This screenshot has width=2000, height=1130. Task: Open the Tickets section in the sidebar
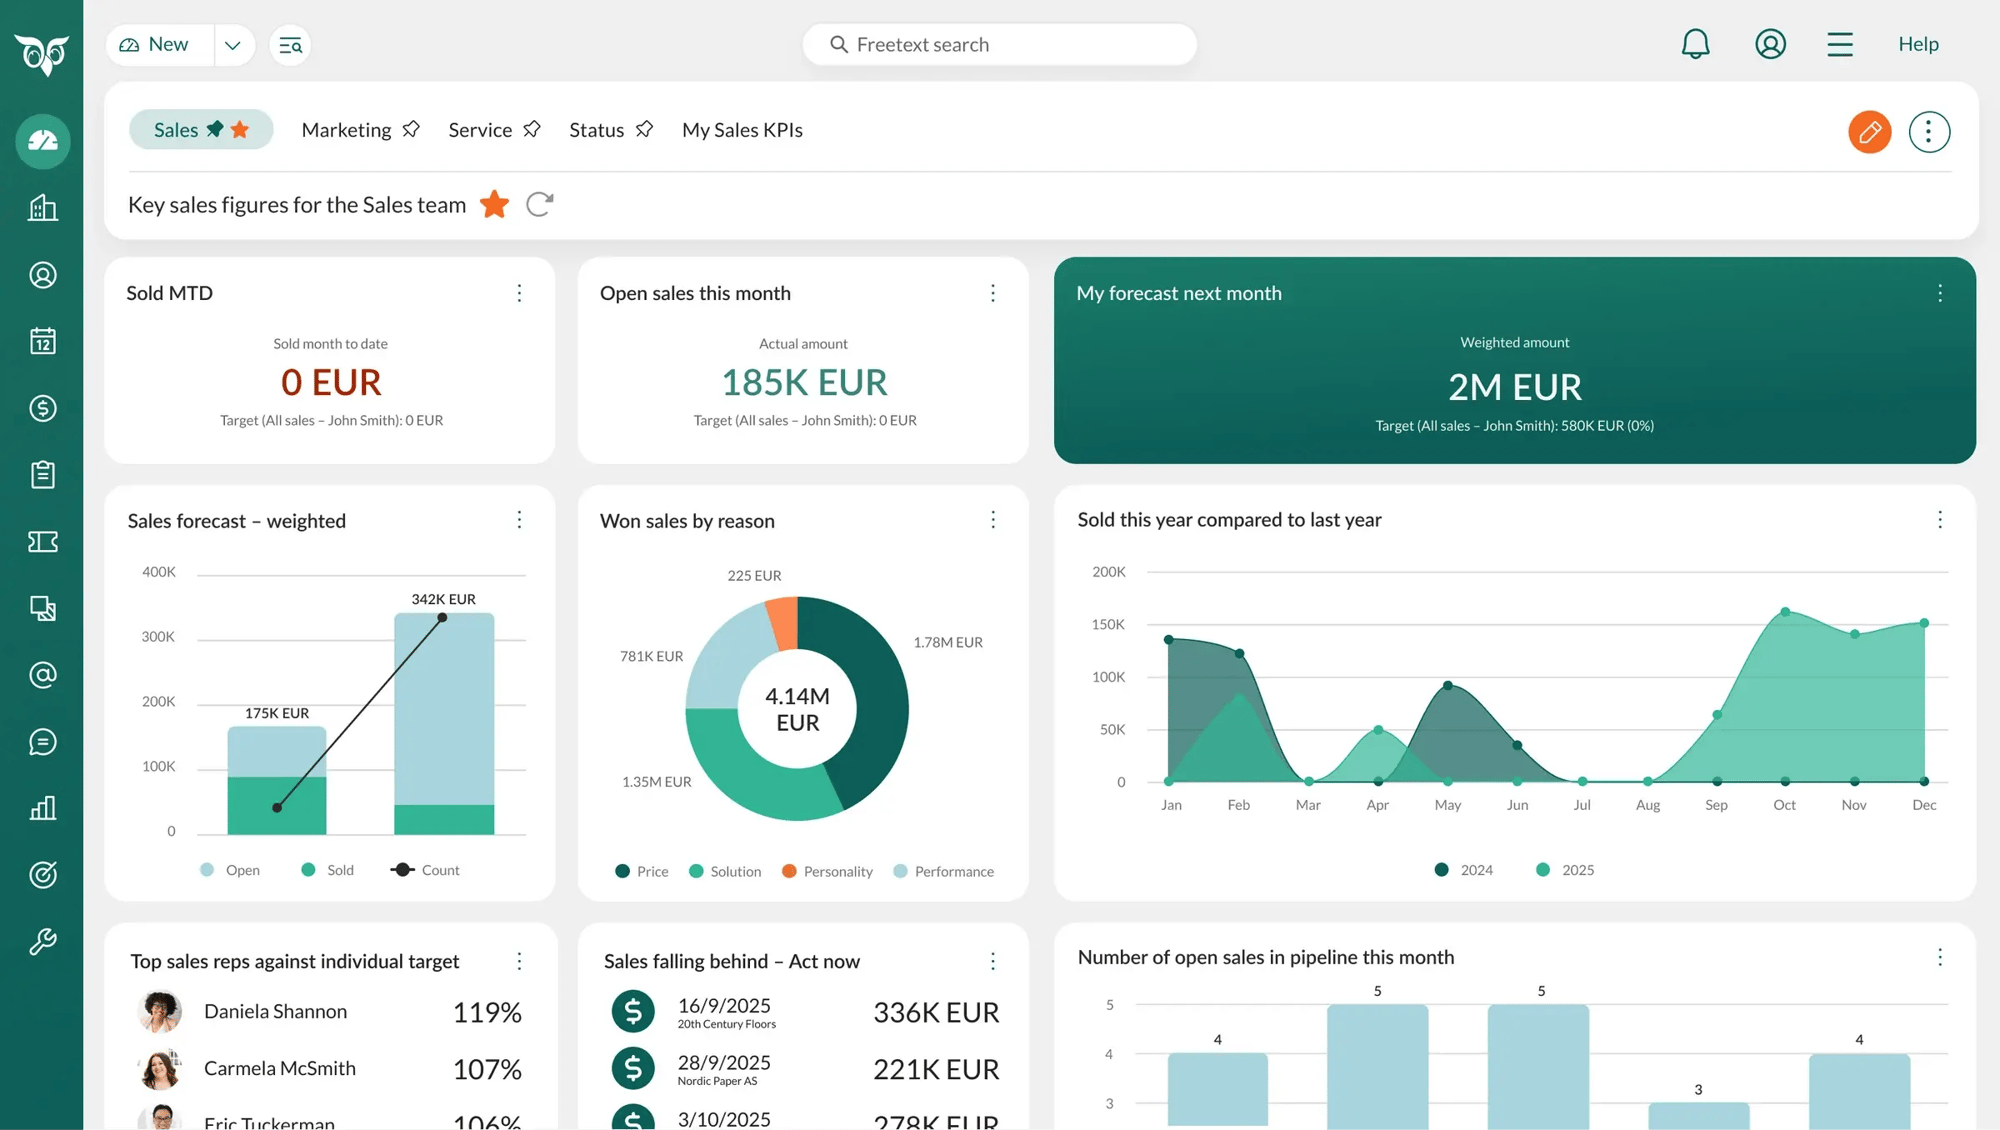[x=42, y=541]
